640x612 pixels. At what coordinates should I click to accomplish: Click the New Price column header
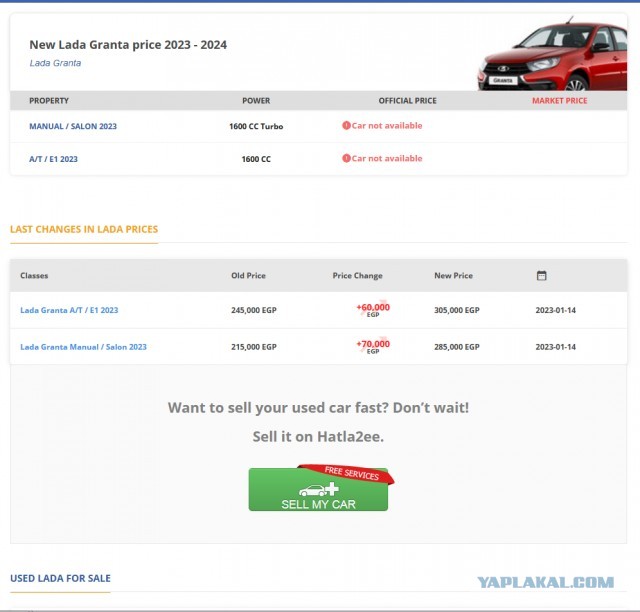coord(453,276)
